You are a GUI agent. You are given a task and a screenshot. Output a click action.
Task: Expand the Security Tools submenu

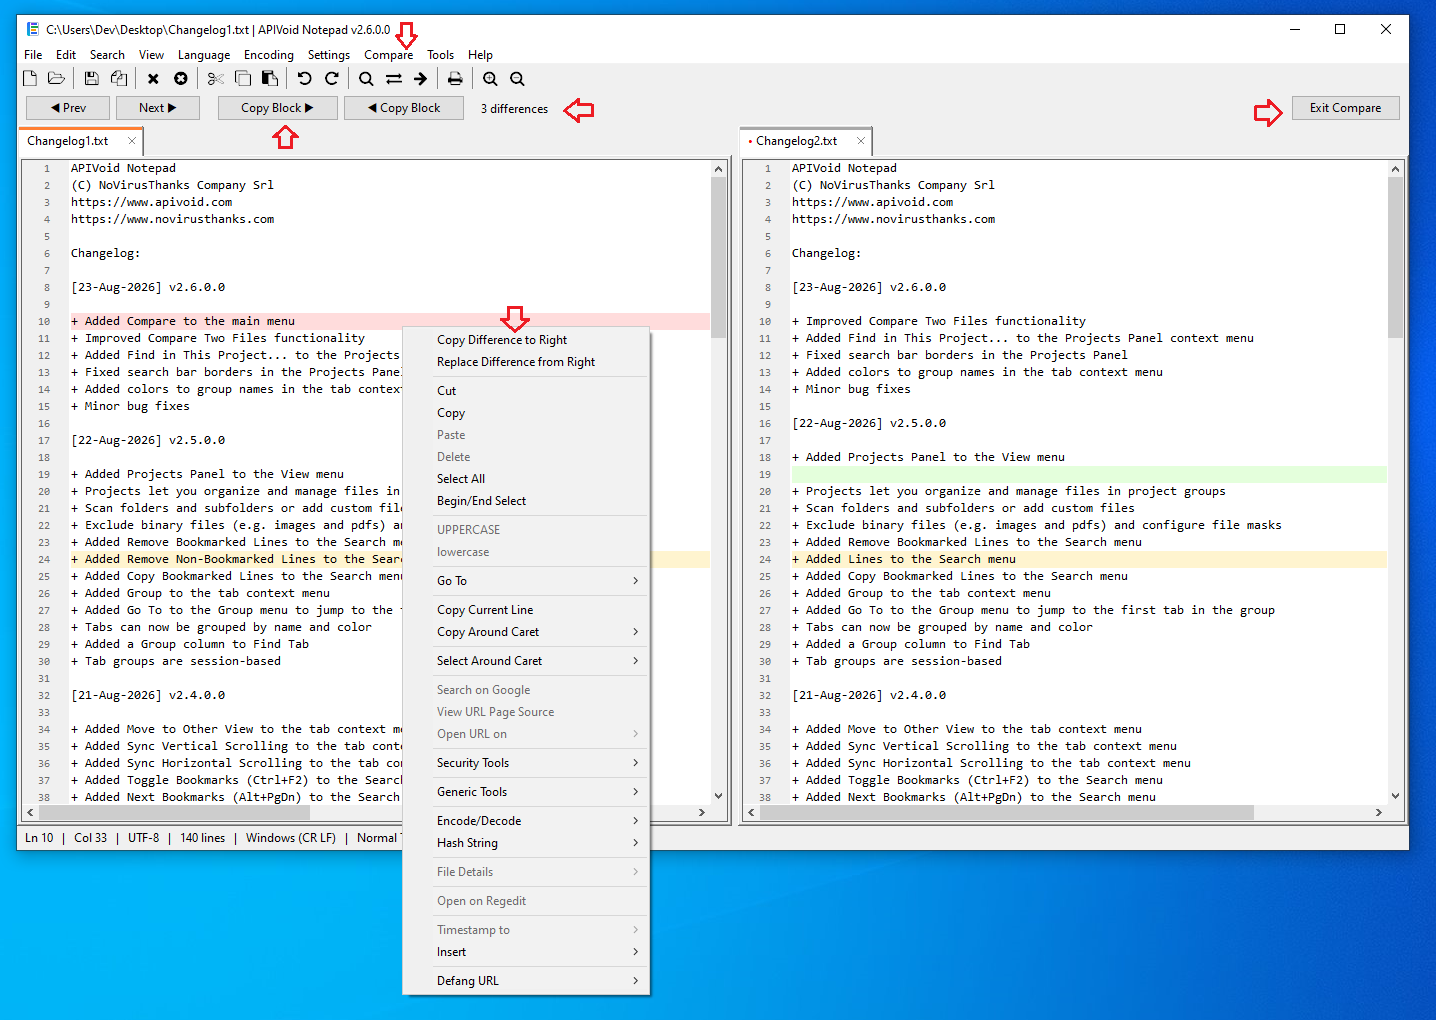tap(526, 763)
